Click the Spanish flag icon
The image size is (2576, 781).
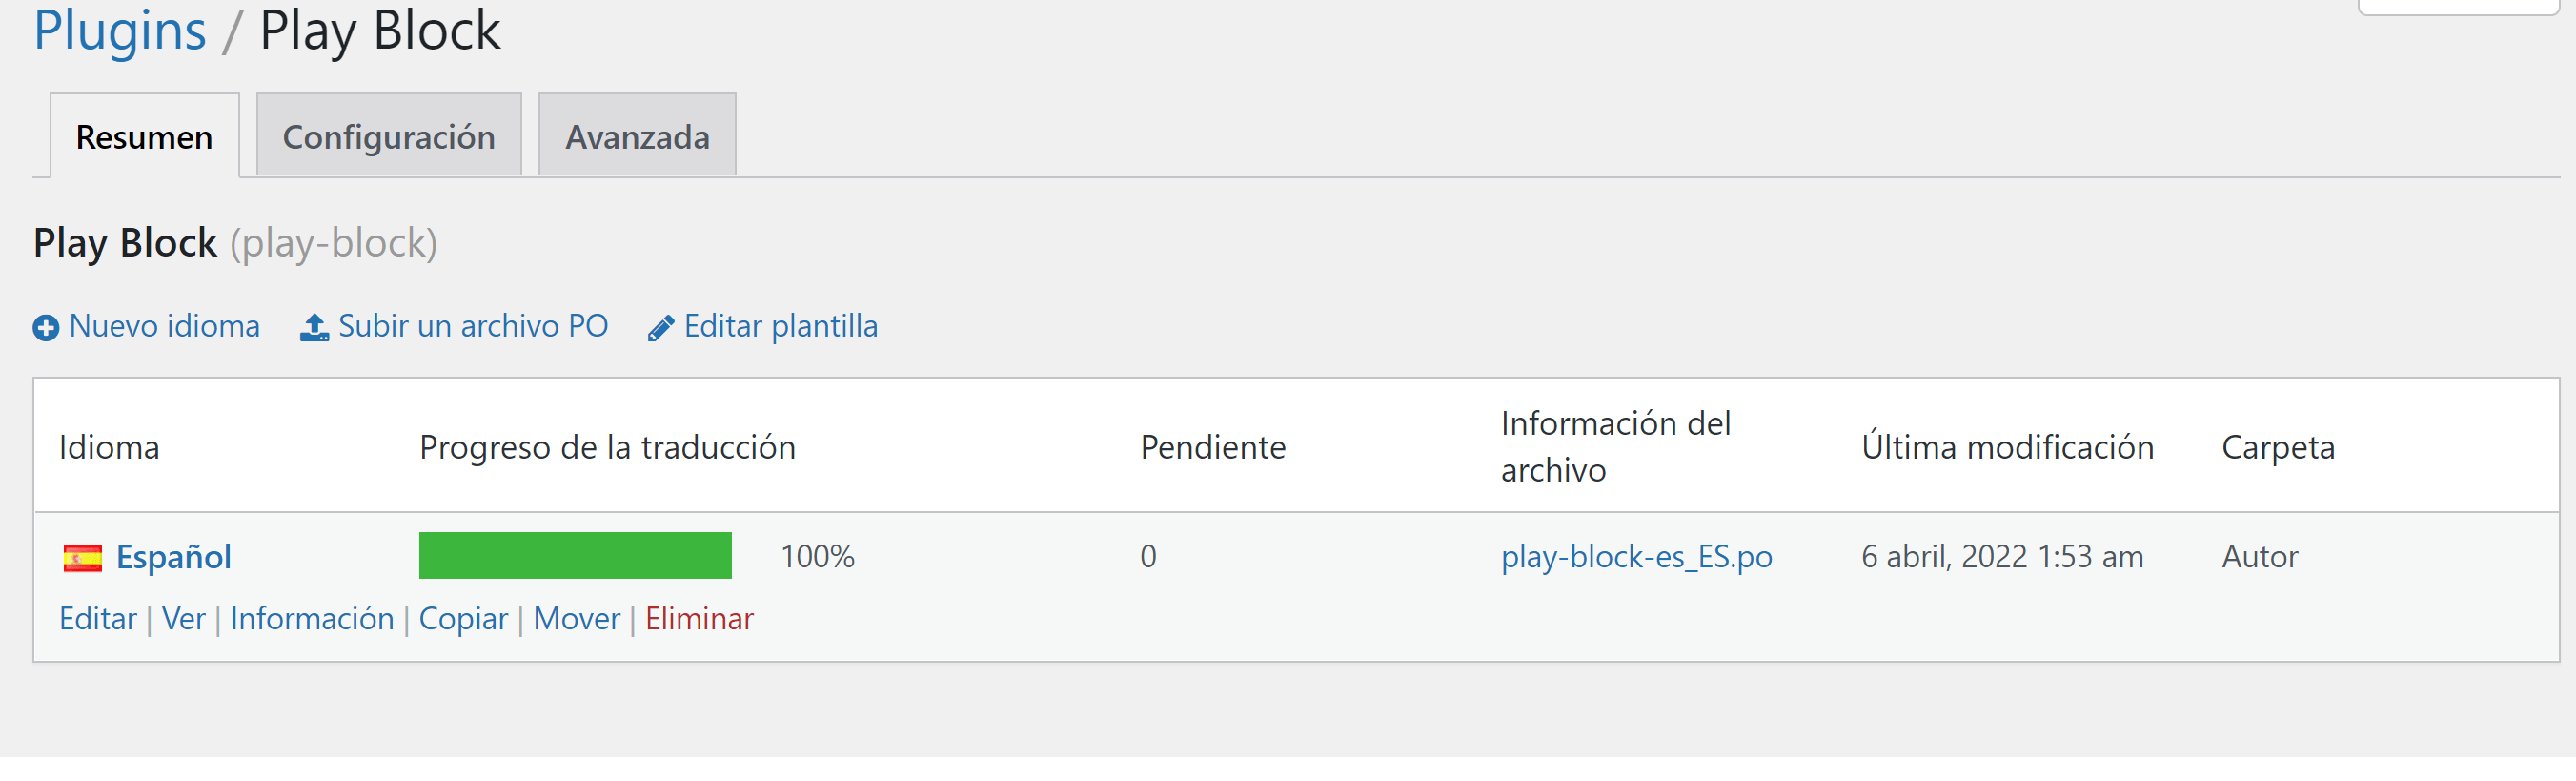(83, 558)
